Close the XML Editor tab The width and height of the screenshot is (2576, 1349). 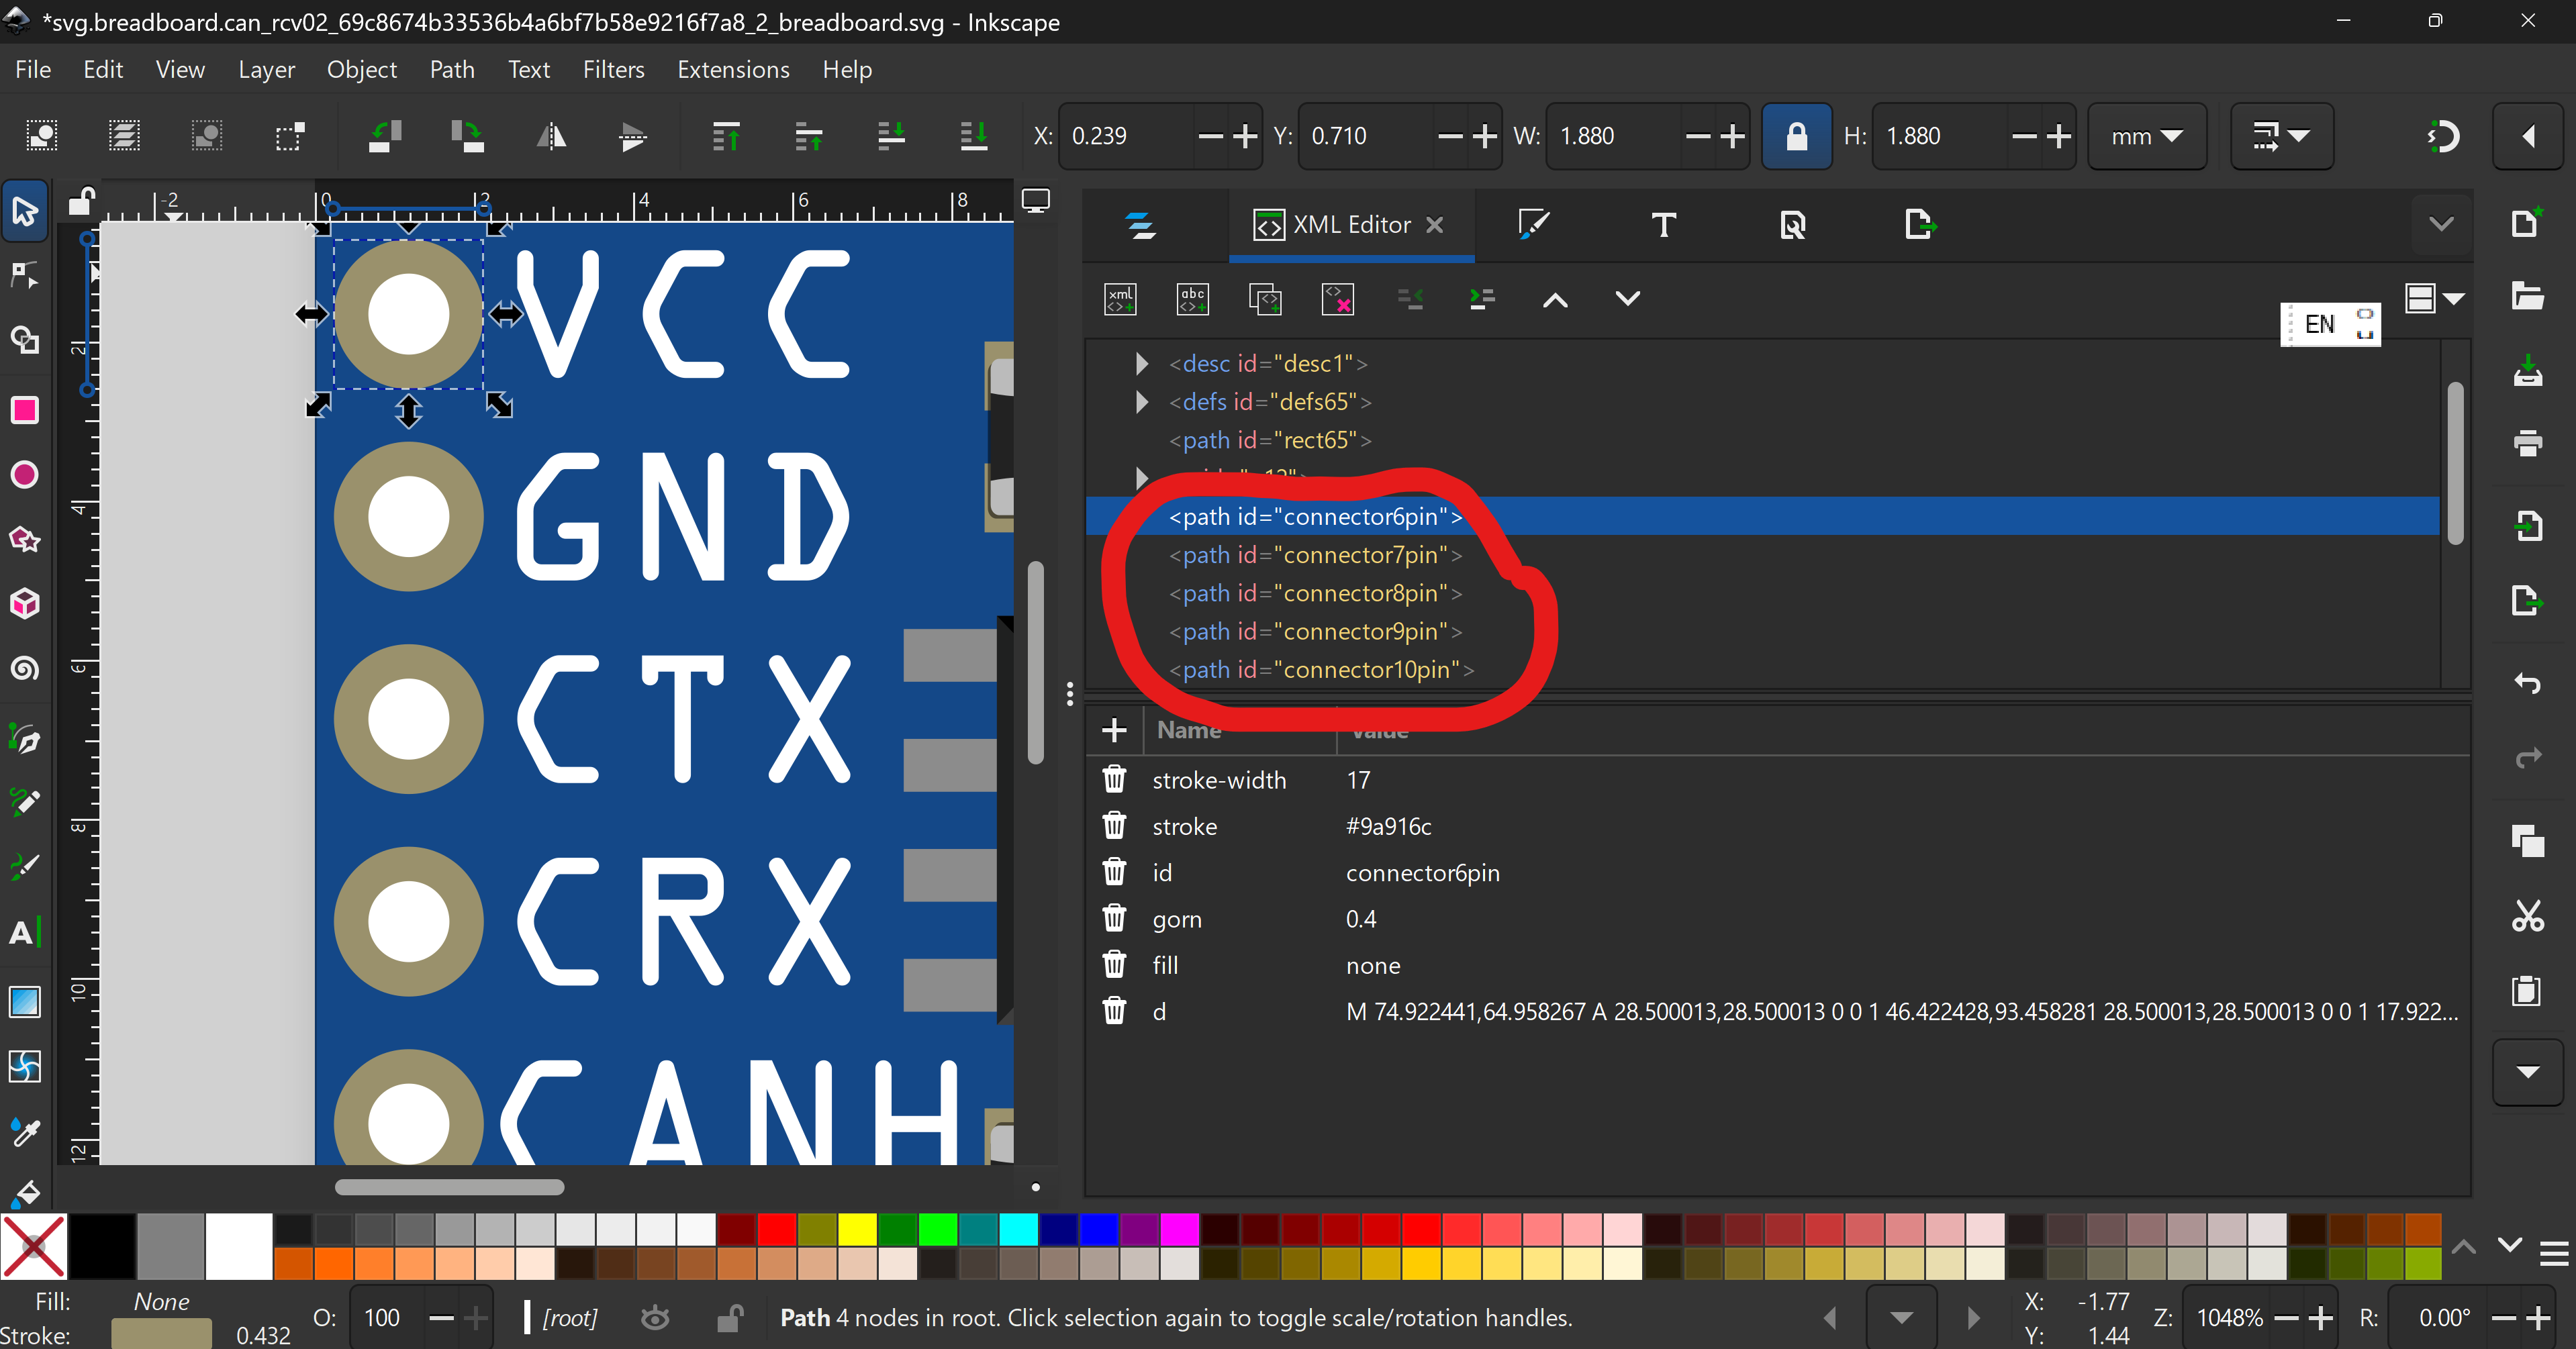click(x=1434, y=225)
